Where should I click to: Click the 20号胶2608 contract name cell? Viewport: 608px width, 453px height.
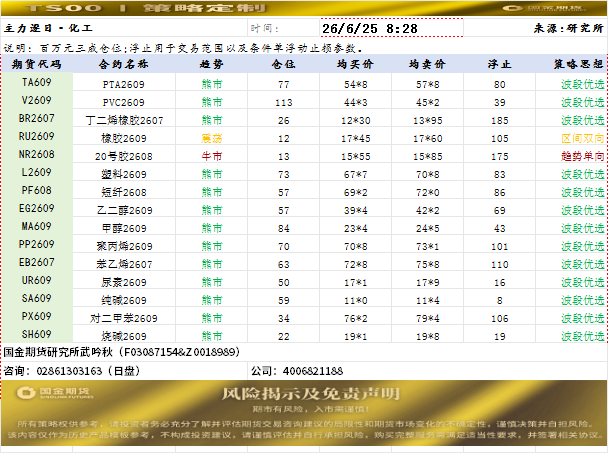[x=124, y=156]
